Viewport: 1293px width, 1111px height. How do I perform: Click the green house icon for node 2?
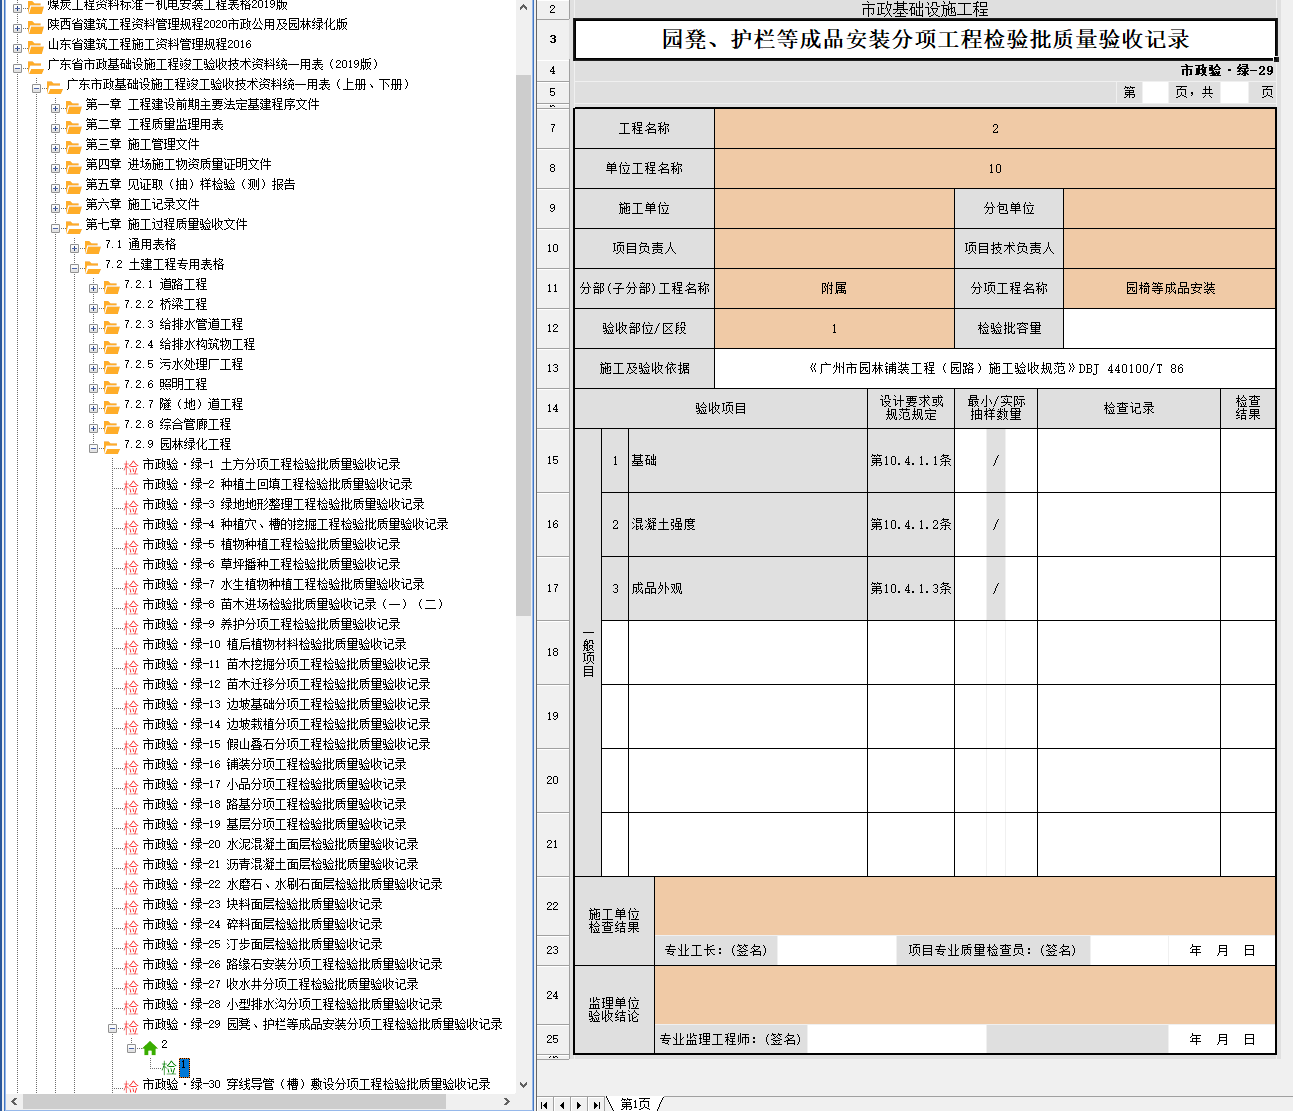[150, 1047]
